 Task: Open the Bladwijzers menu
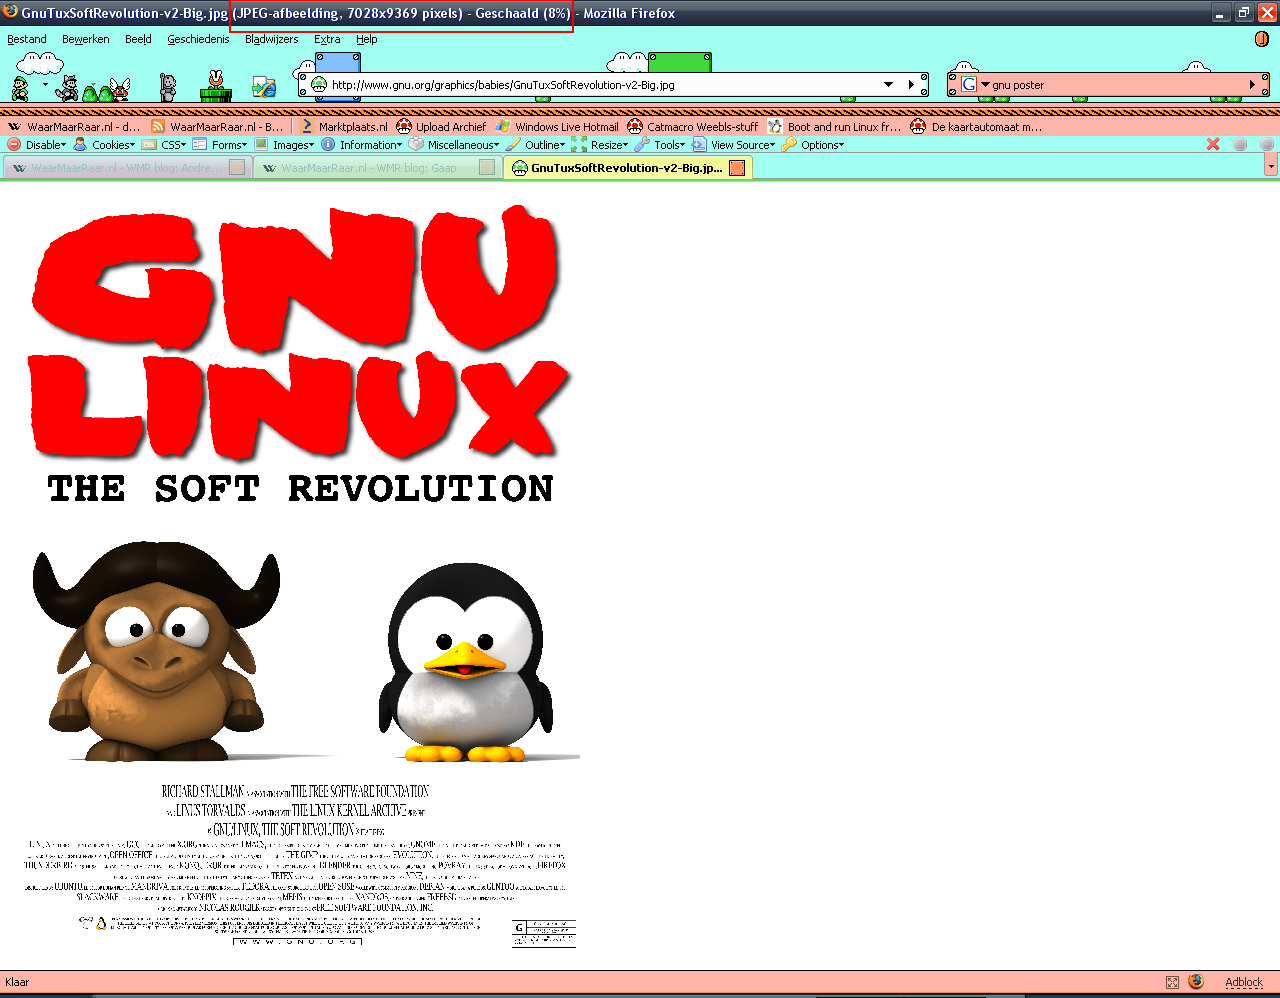pos(271,39)
